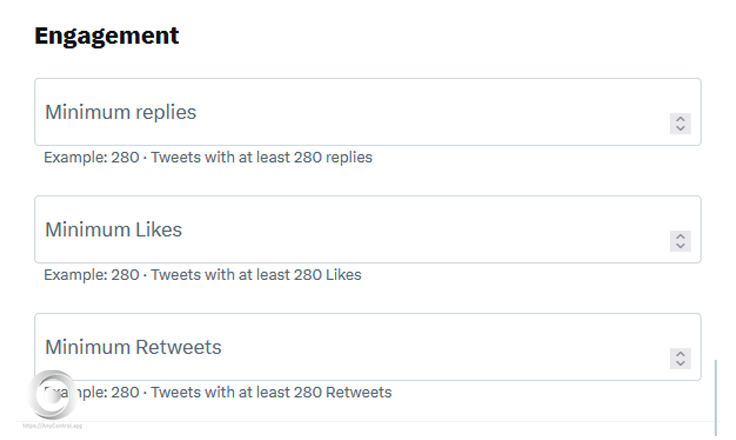This screenshot has height=440, width=736.
Task: Open the AnyControl.app watermark link
Action: coord(53,426)
